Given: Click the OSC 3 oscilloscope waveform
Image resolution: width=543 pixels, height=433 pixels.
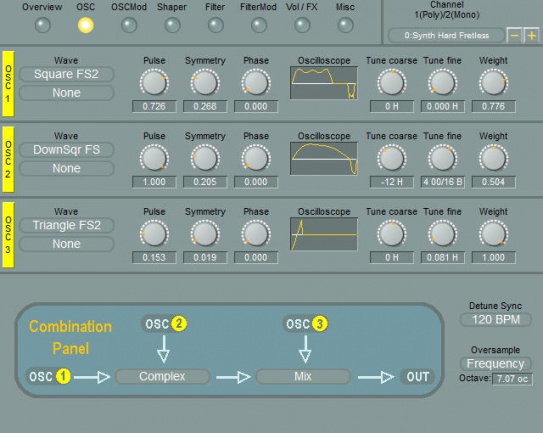Looking at the screenshot, I should tap(324, 234).
